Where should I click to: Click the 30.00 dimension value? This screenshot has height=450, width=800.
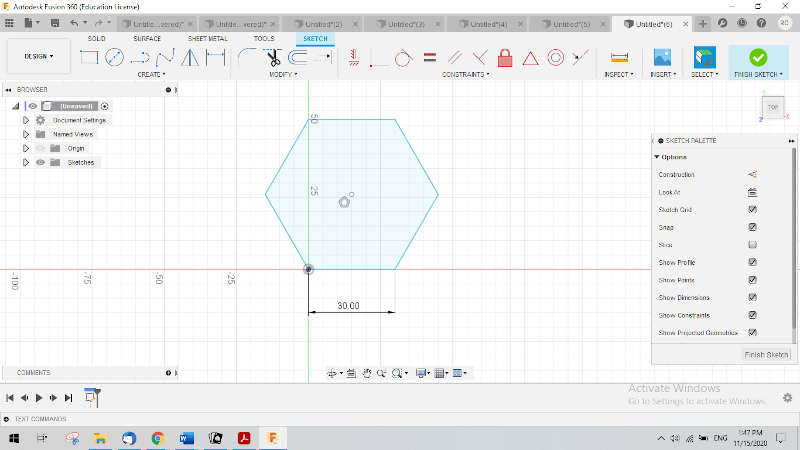click(348, 306)
